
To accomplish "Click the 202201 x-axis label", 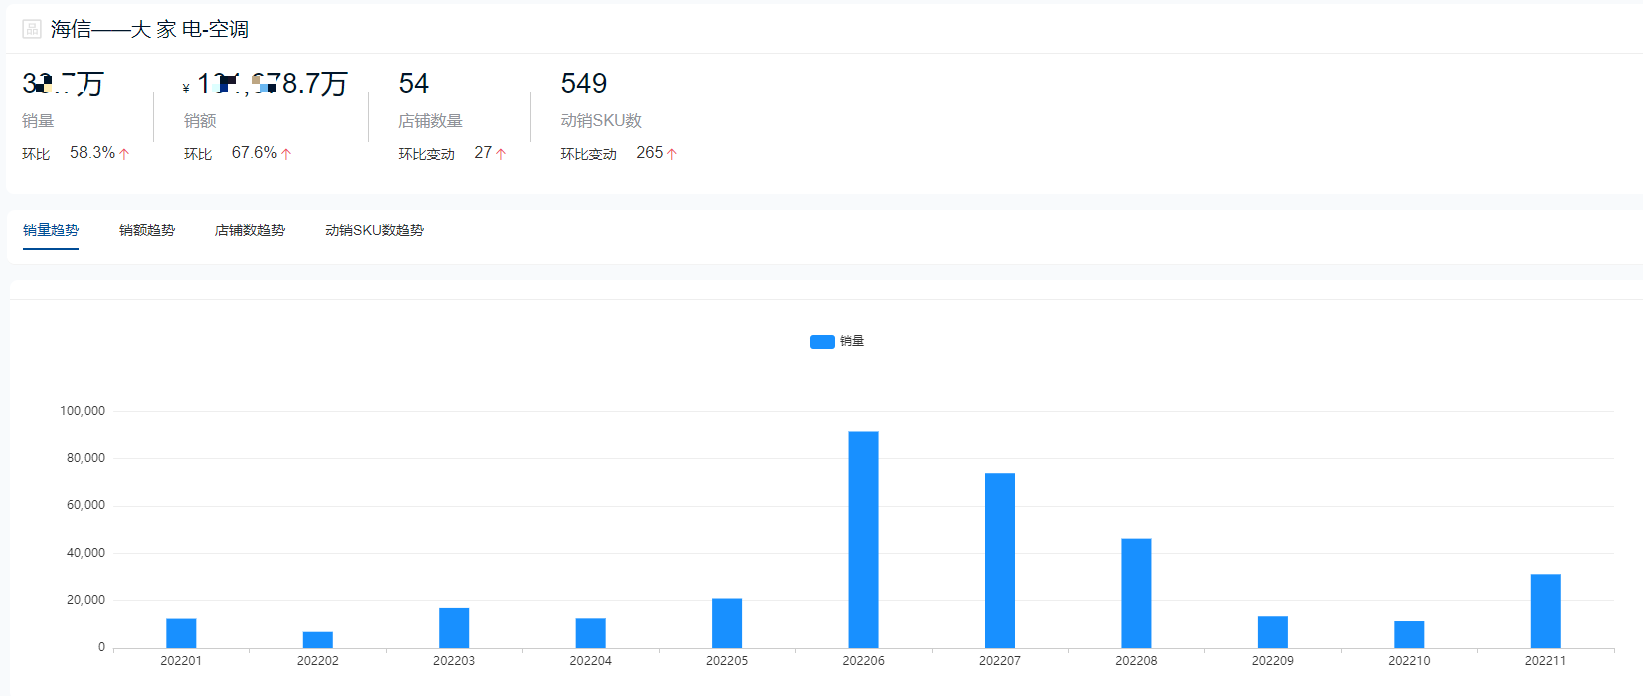I will tap(181, 661).
